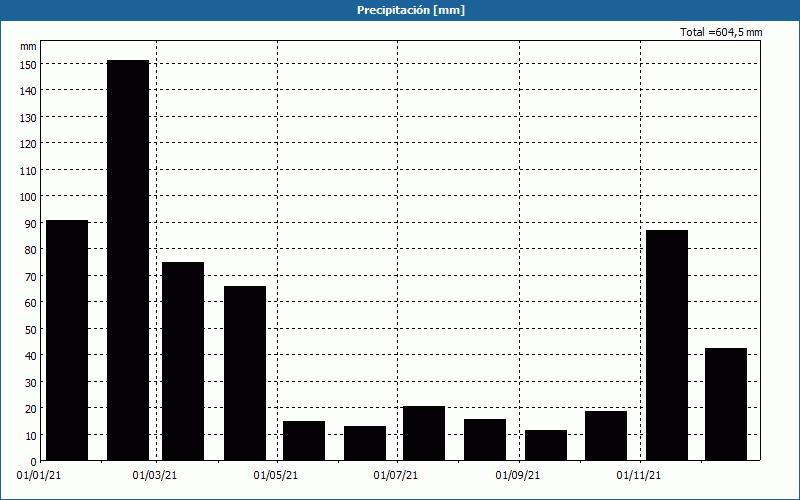Click the shortest bar, September, near 11 mm

tap(546, 445)
